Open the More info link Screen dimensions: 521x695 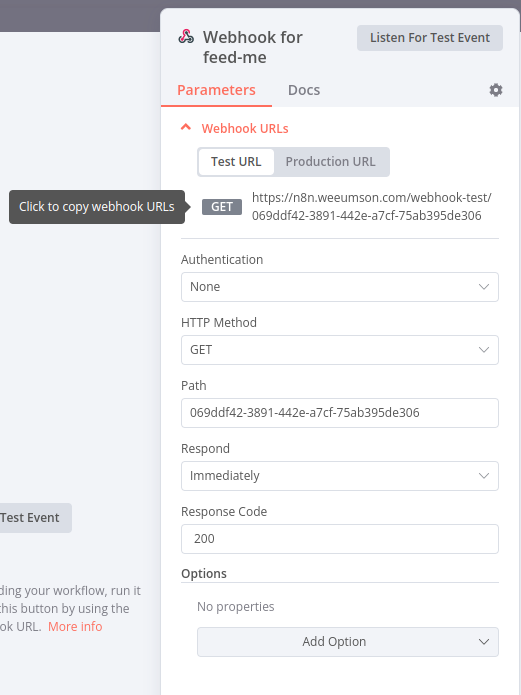(x=75, y=626)
